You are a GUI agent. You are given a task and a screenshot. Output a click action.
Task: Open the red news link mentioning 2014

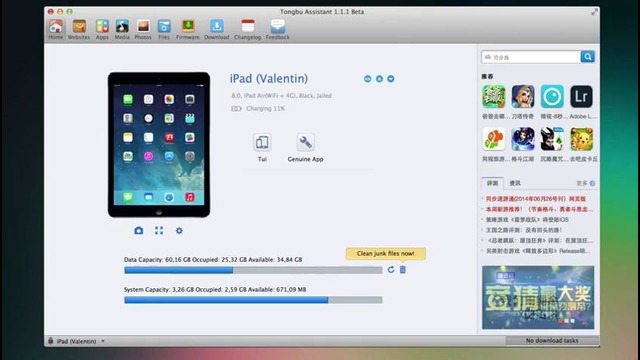(x=536, y=199)
